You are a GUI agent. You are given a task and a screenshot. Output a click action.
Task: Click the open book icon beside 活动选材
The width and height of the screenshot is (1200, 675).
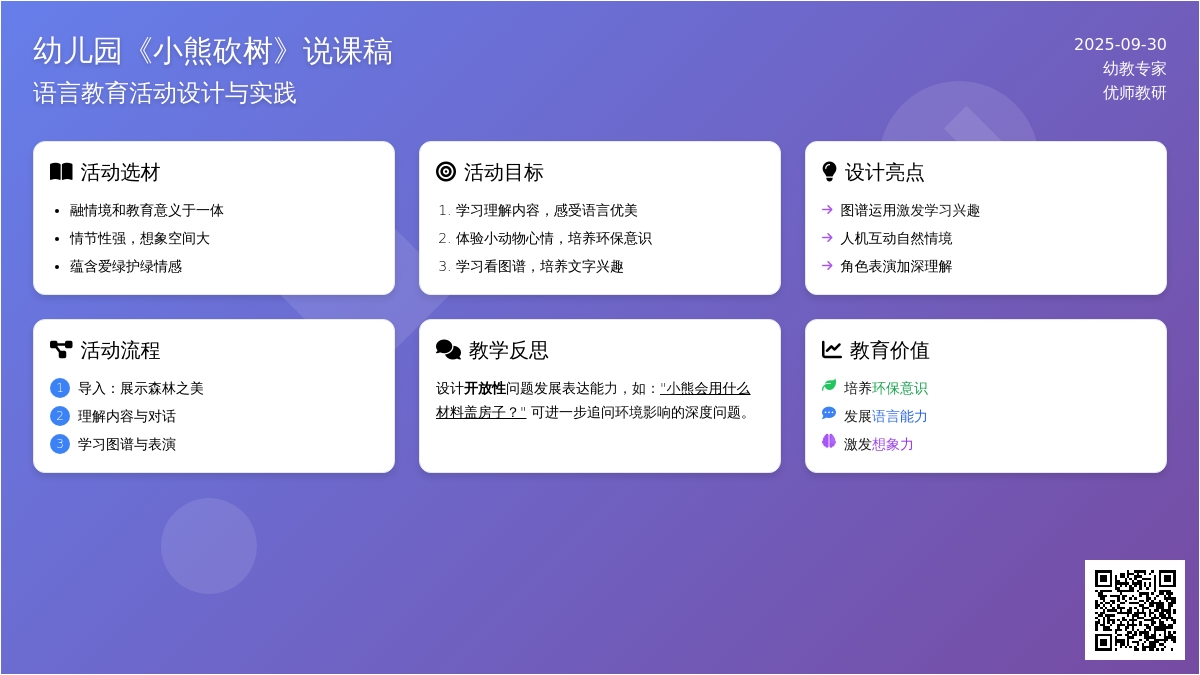(61, 172)
